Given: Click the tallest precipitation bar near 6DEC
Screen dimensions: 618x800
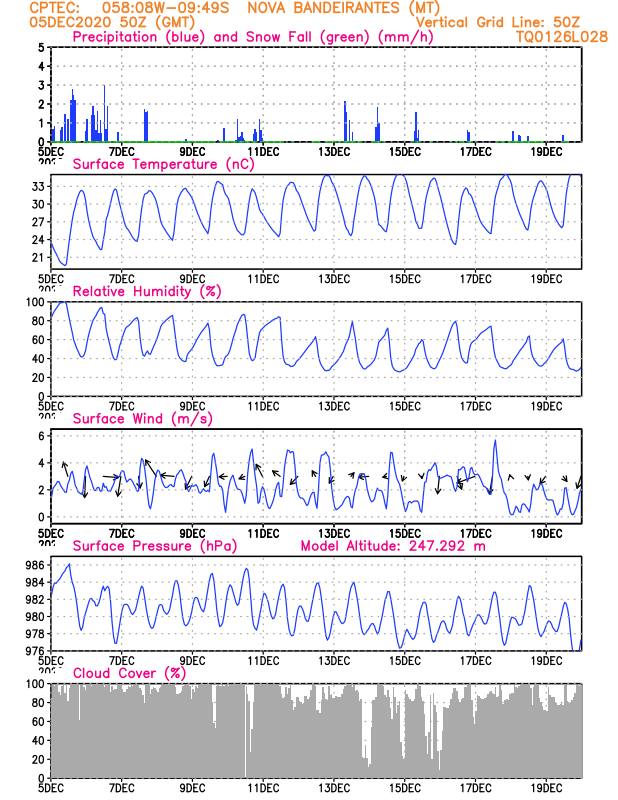Looking at the screenshot, I should click(105, 113).
